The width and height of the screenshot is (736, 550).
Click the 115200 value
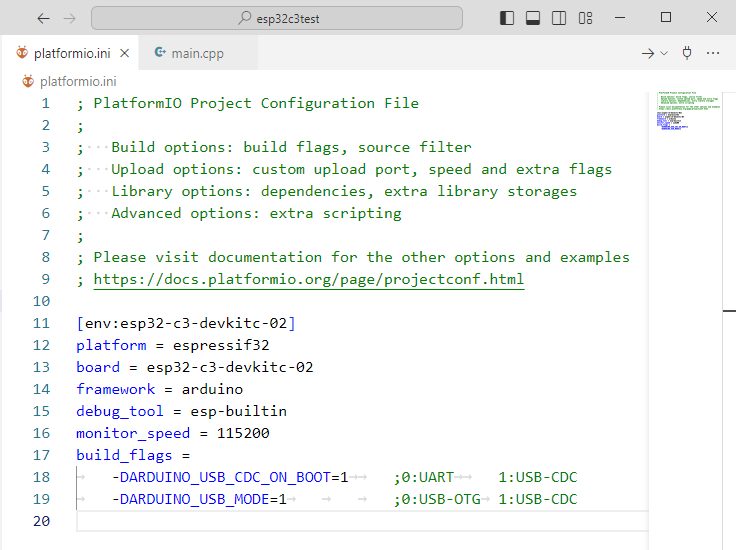pyautogui.click(x=243, y=433)
